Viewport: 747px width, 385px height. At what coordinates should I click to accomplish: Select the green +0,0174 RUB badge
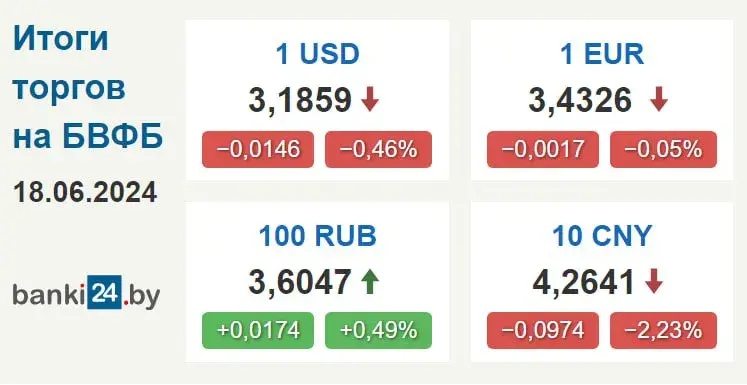pyautogui.click(x=258, y=330)
